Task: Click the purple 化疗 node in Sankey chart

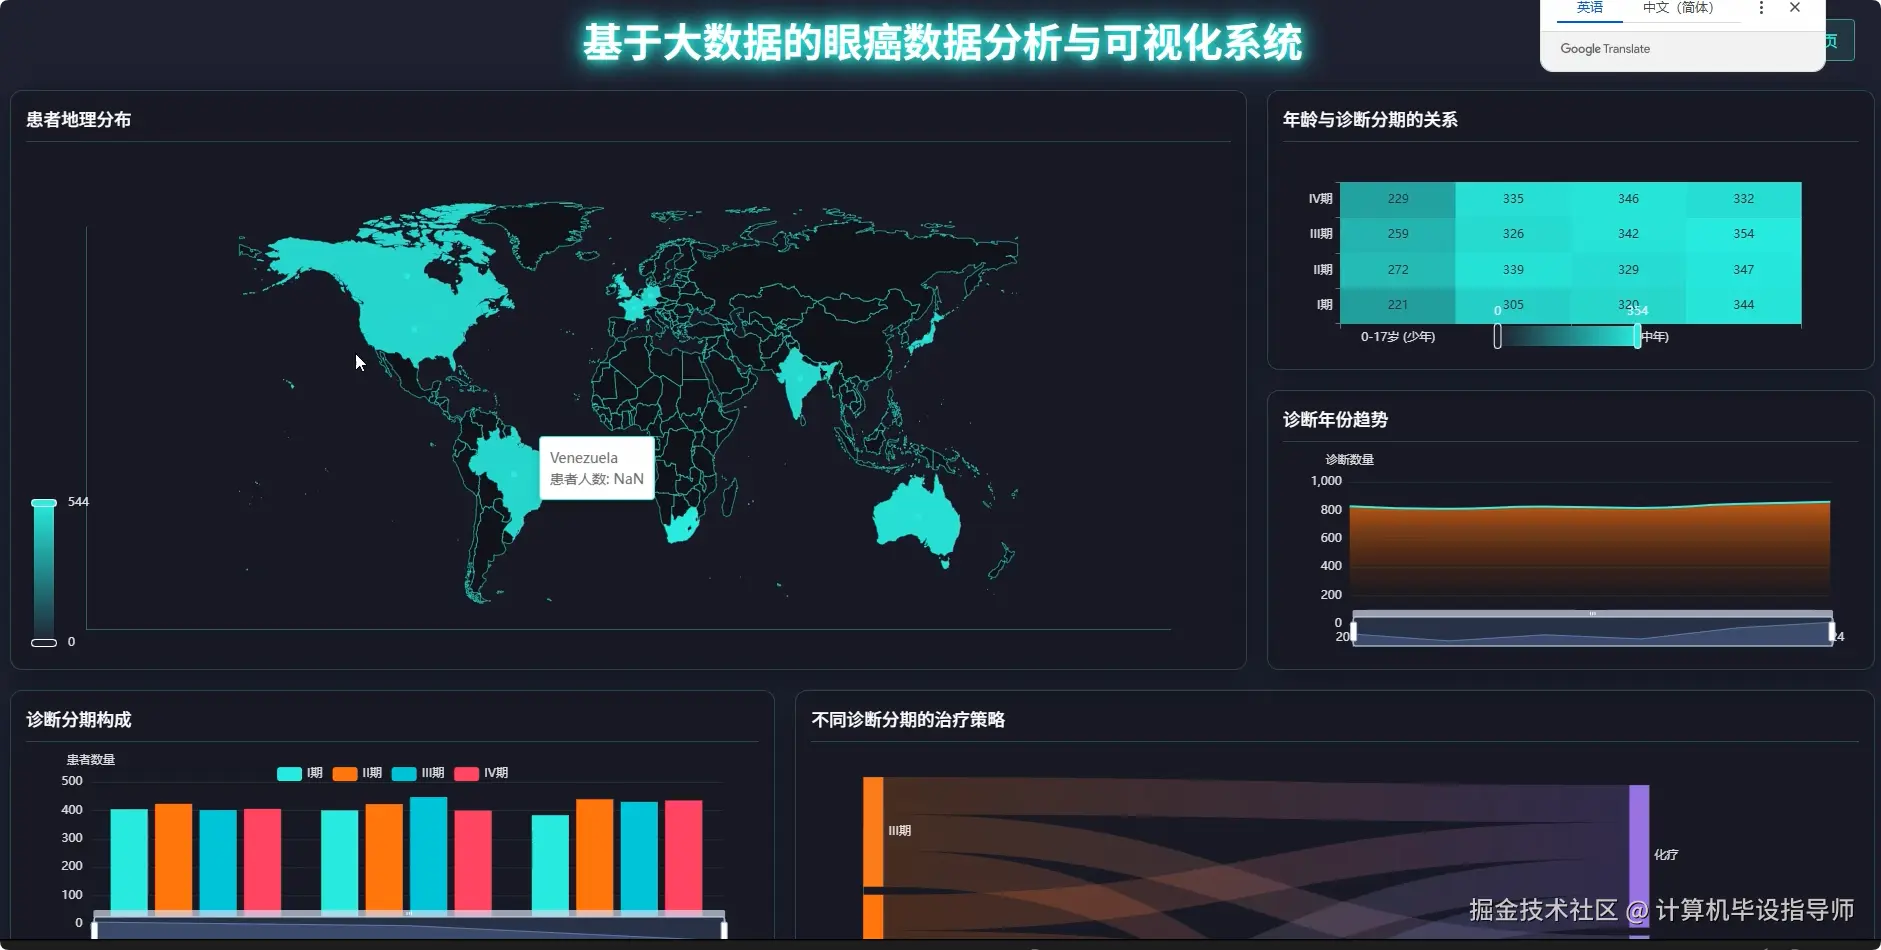Action: [x=1639, y=858]
